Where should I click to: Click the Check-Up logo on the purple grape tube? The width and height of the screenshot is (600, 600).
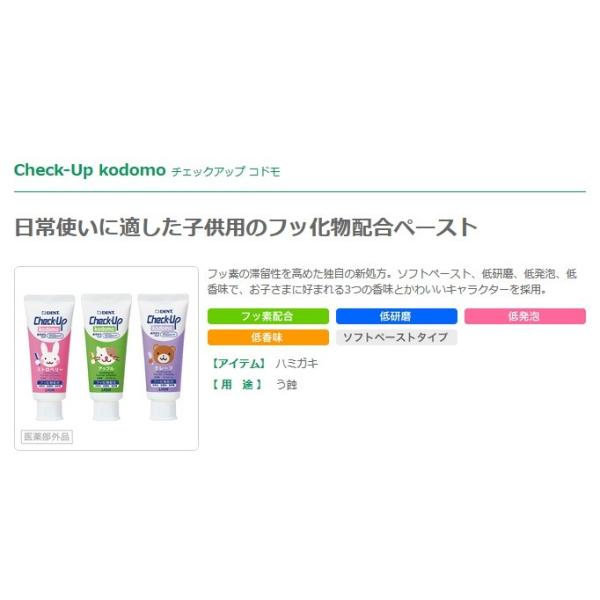pos(163,320)
